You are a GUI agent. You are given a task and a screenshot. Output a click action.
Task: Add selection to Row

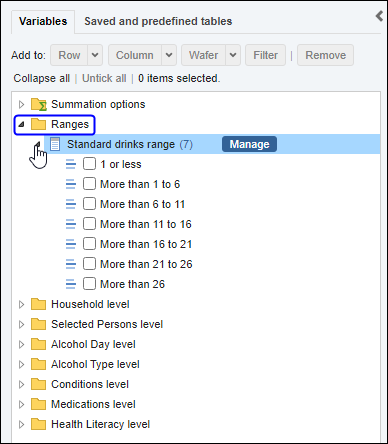click(69, 55)
